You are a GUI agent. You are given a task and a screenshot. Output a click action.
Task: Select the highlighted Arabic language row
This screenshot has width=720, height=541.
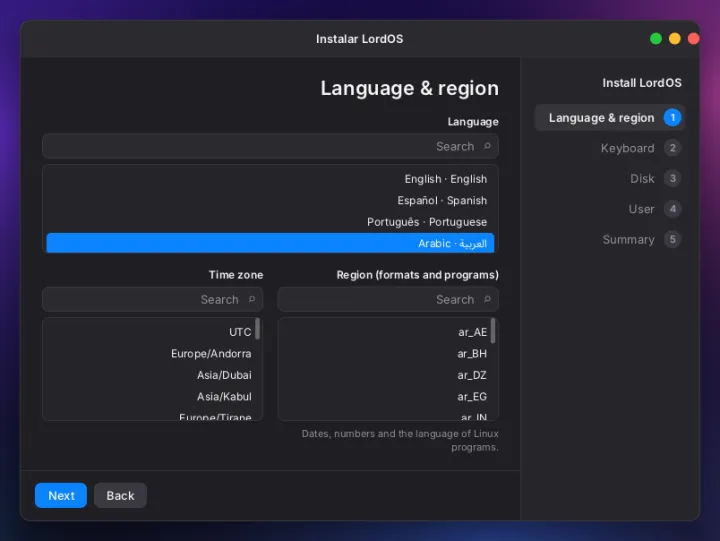270,243
